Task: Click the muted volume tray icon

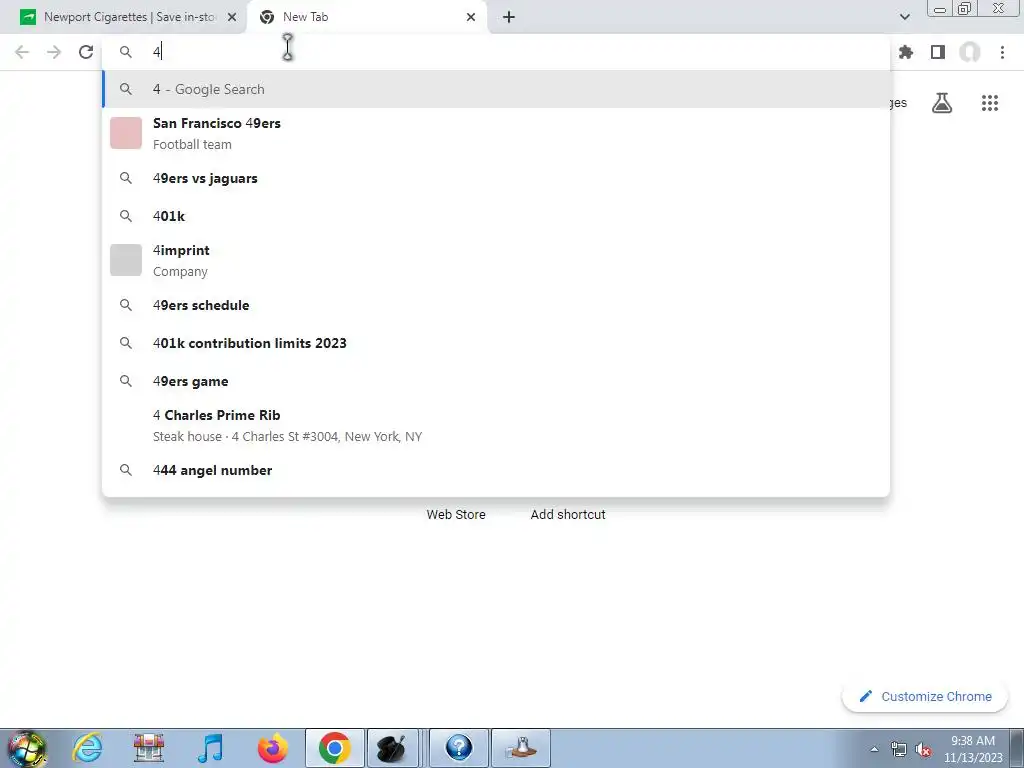Action: pyautogui.click(x=923, y=750)
